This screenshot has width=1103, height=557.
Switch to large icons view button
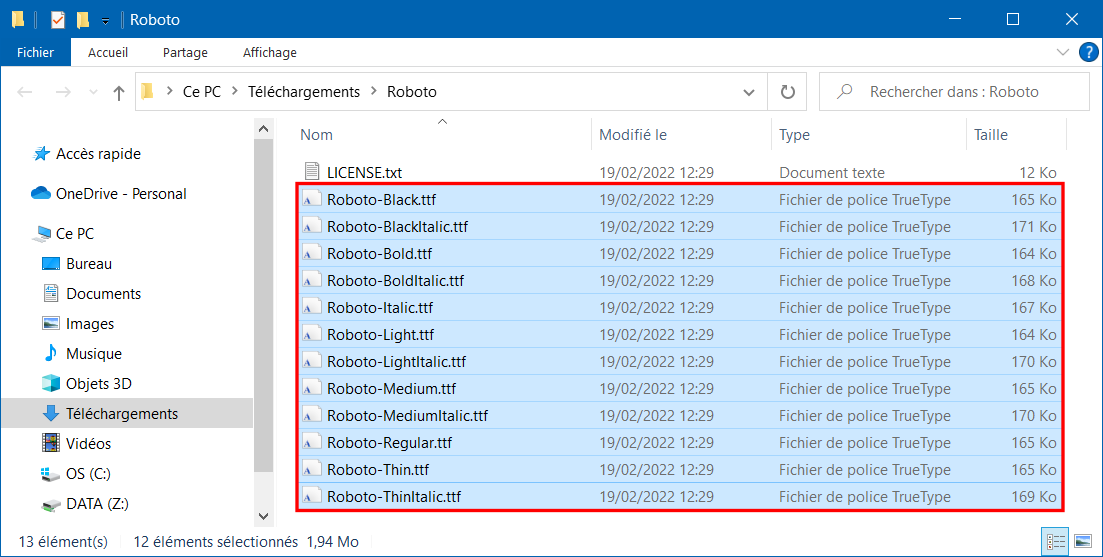coord(1083,541)
